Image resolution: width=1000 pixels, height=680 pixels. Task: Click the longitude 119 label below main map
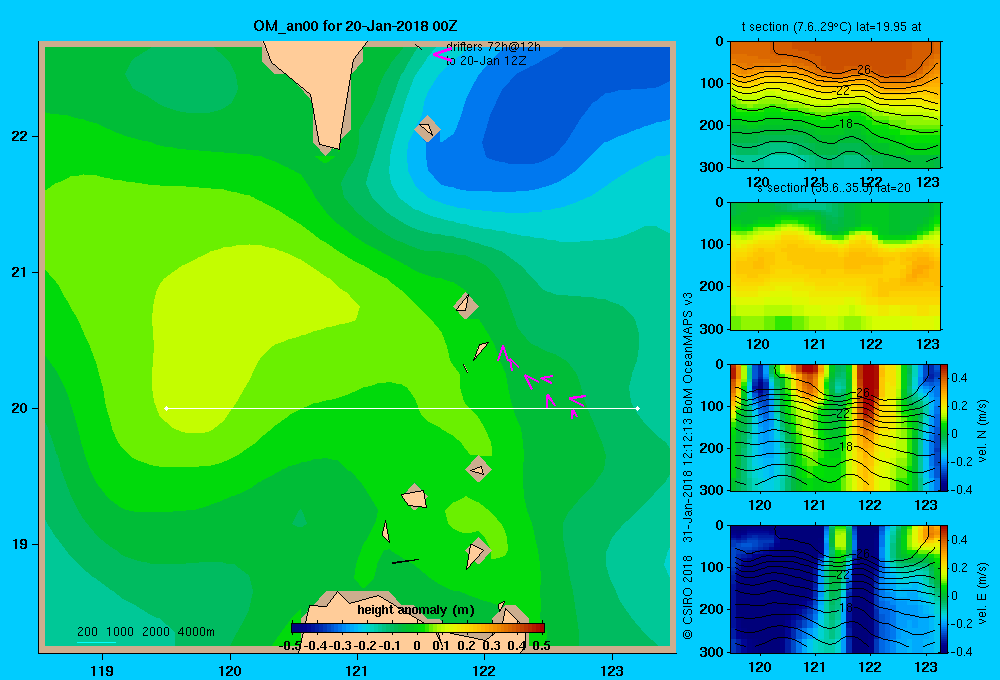[102, 670]
